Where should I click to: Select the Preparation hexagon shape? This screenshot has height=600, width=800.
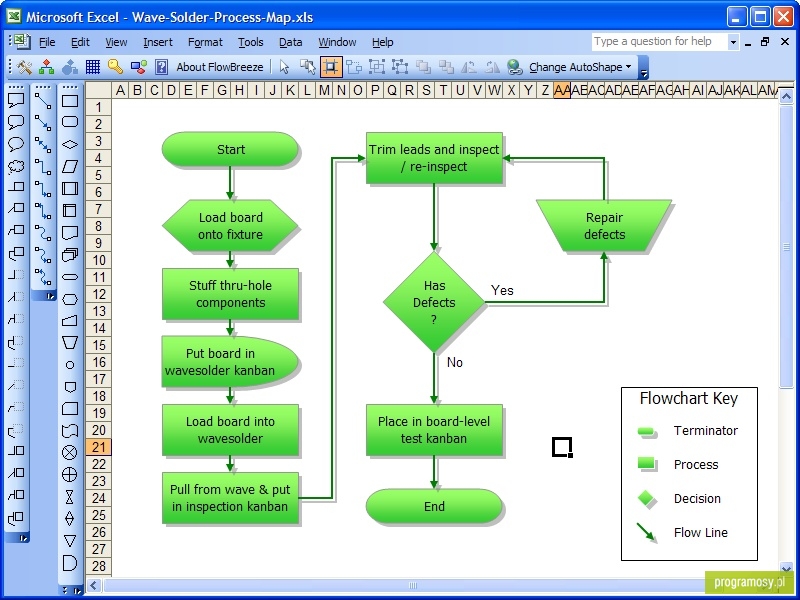pyautogui.click(x=70, y=299)
